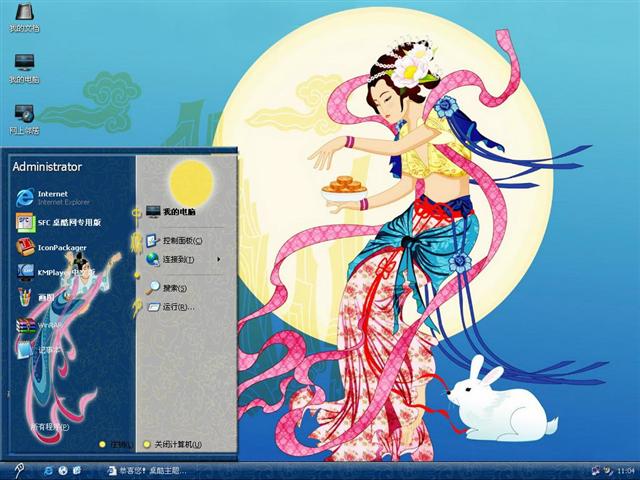Open 我的电脑 in Start menu right pane
This screenshot has width=640, height=480.
point(171,211)
